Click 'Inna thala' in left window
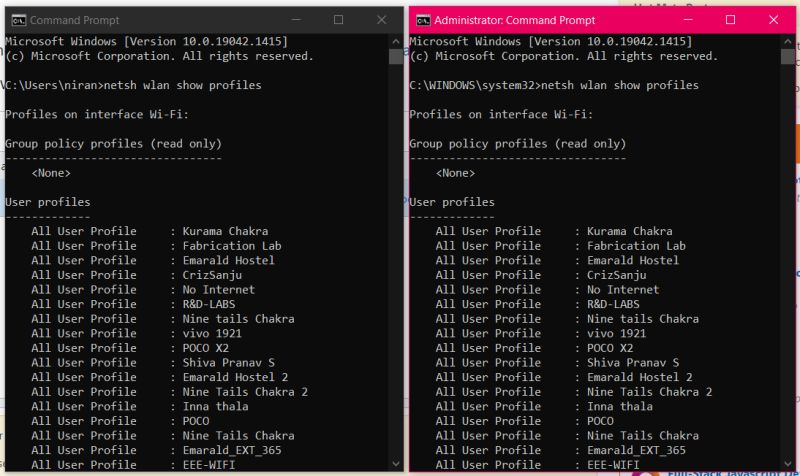 (x=215, y=407)
